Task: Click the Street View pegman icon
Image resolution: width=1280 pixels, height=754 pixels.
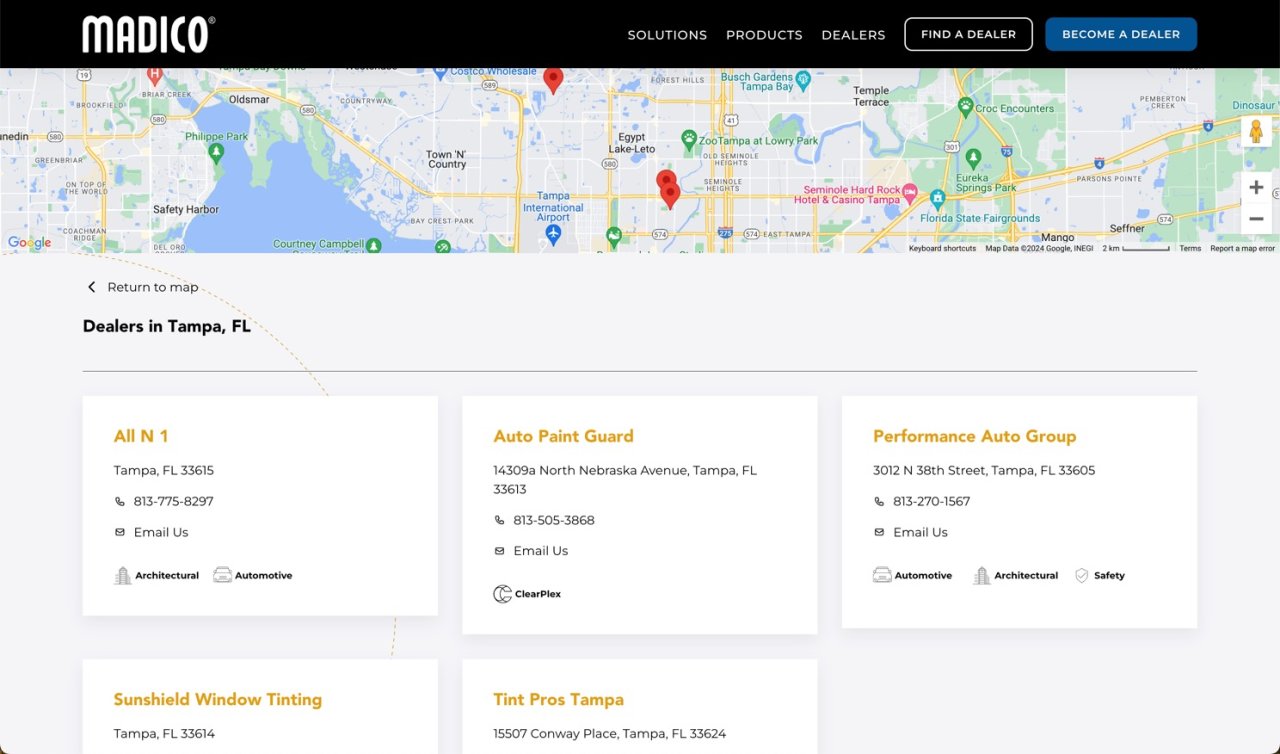Action: click(x=1256, y=132)
